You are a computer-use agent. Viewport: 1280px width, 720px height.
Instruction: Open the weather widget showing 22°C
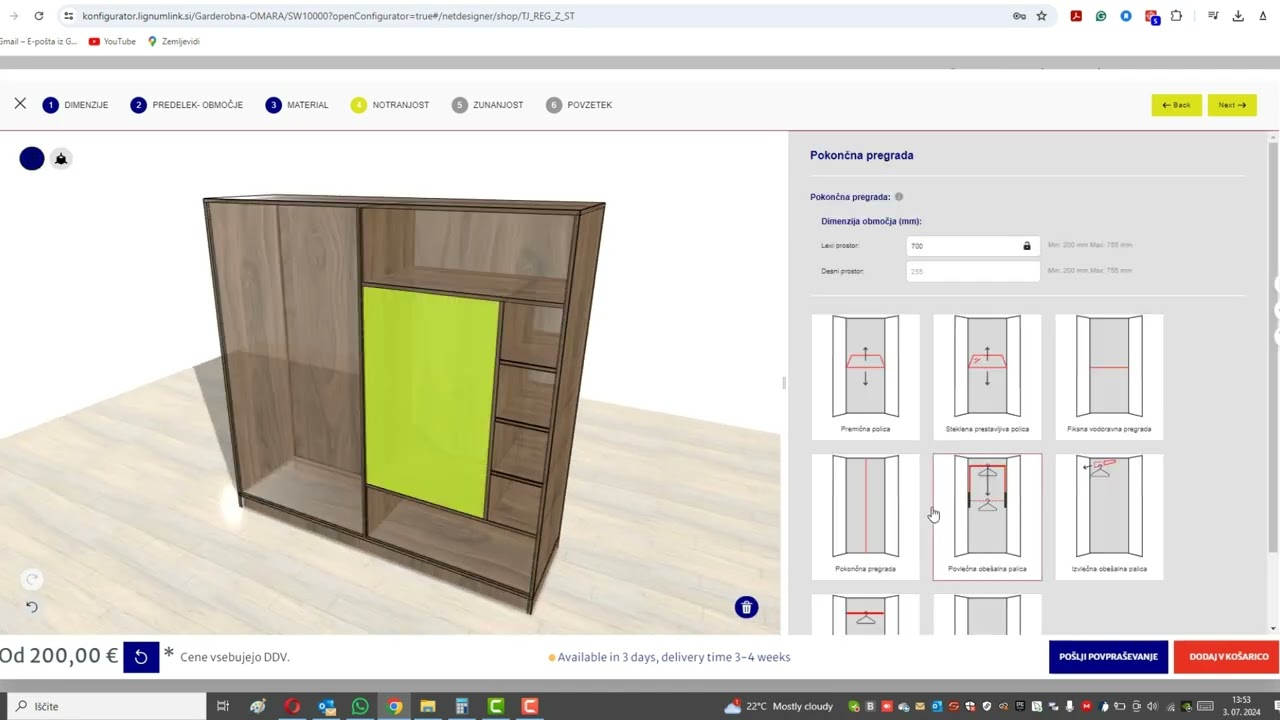779,706
